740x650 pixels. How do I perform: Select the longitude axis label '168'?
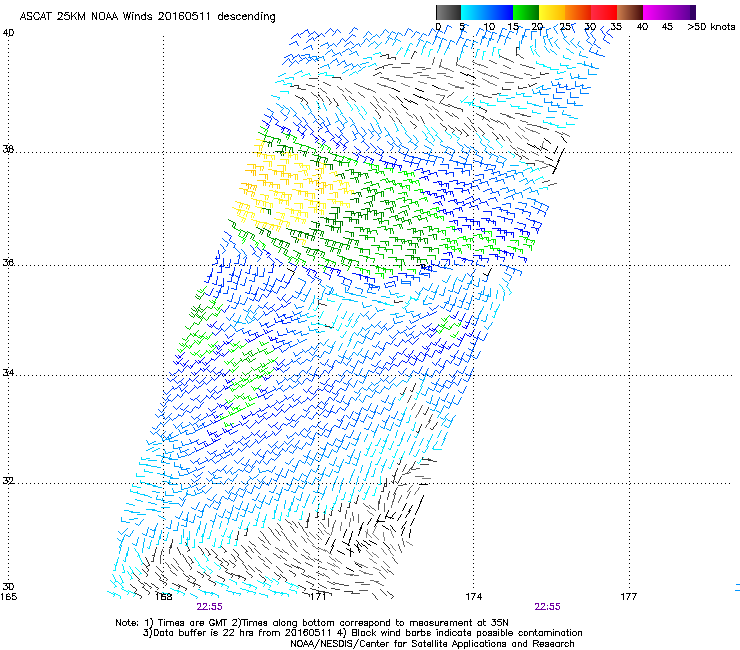[163, 597]
